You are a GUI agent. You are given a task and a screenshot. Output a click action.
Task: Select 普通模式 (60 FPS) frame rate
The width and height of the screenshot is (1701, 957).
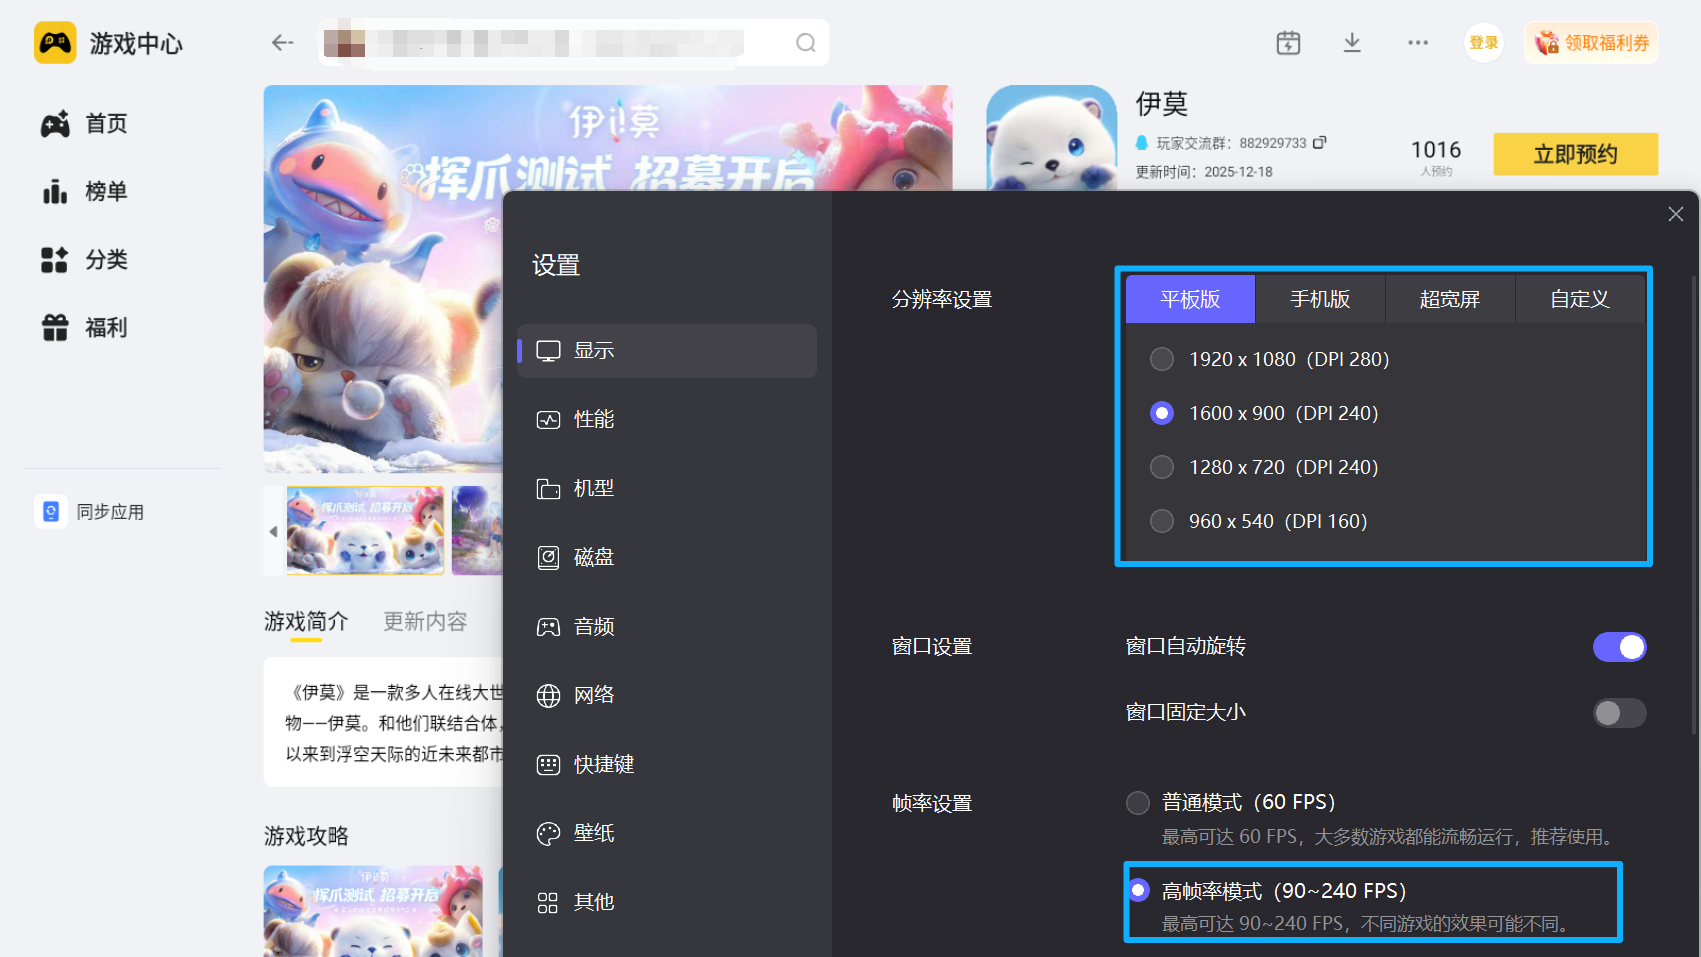pos(1137,801)
